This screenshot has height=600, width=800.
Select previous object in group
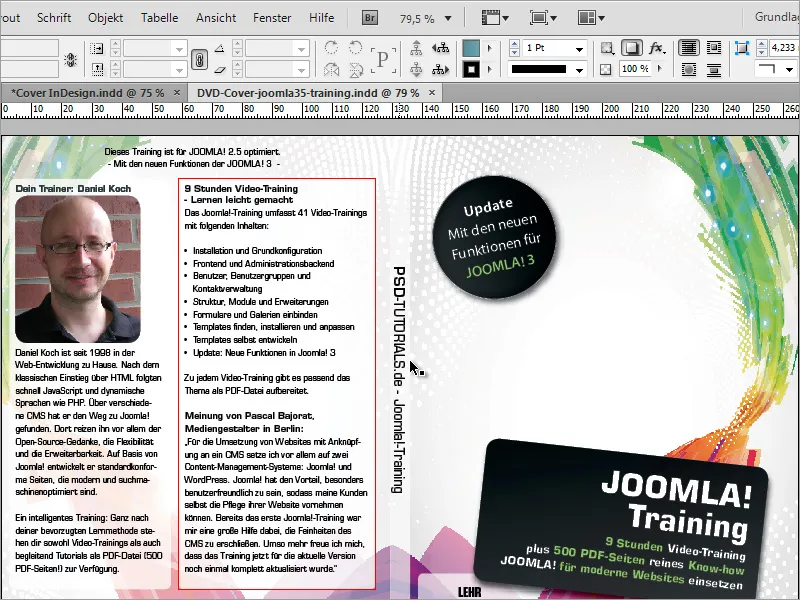tap(441, 48)
